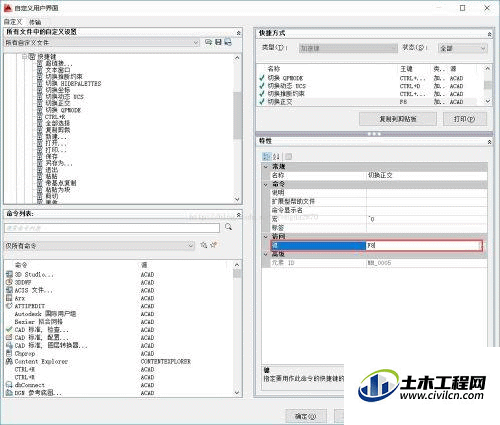This screenshot has width=500, height=425.
Task: Click the property pages icon in 特性 toolbar
Action: (x=289, y=156)
